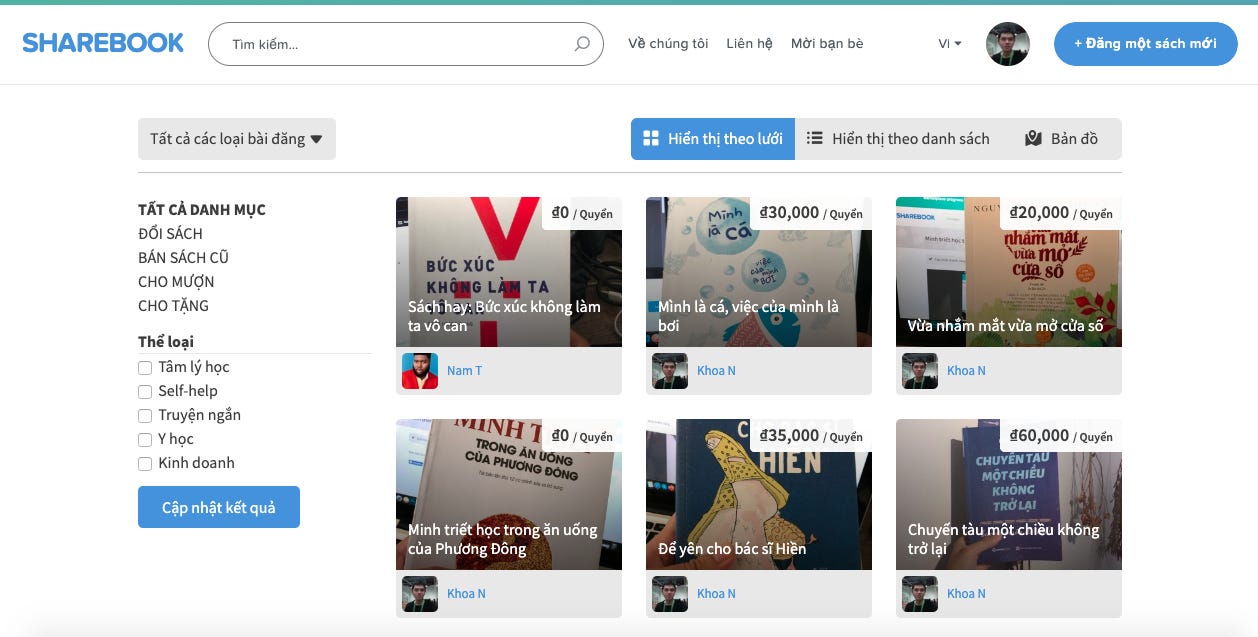Toggle the Kinh doanh checkbox
This screenshot has width=1258, height=637.
click(145, 463)
